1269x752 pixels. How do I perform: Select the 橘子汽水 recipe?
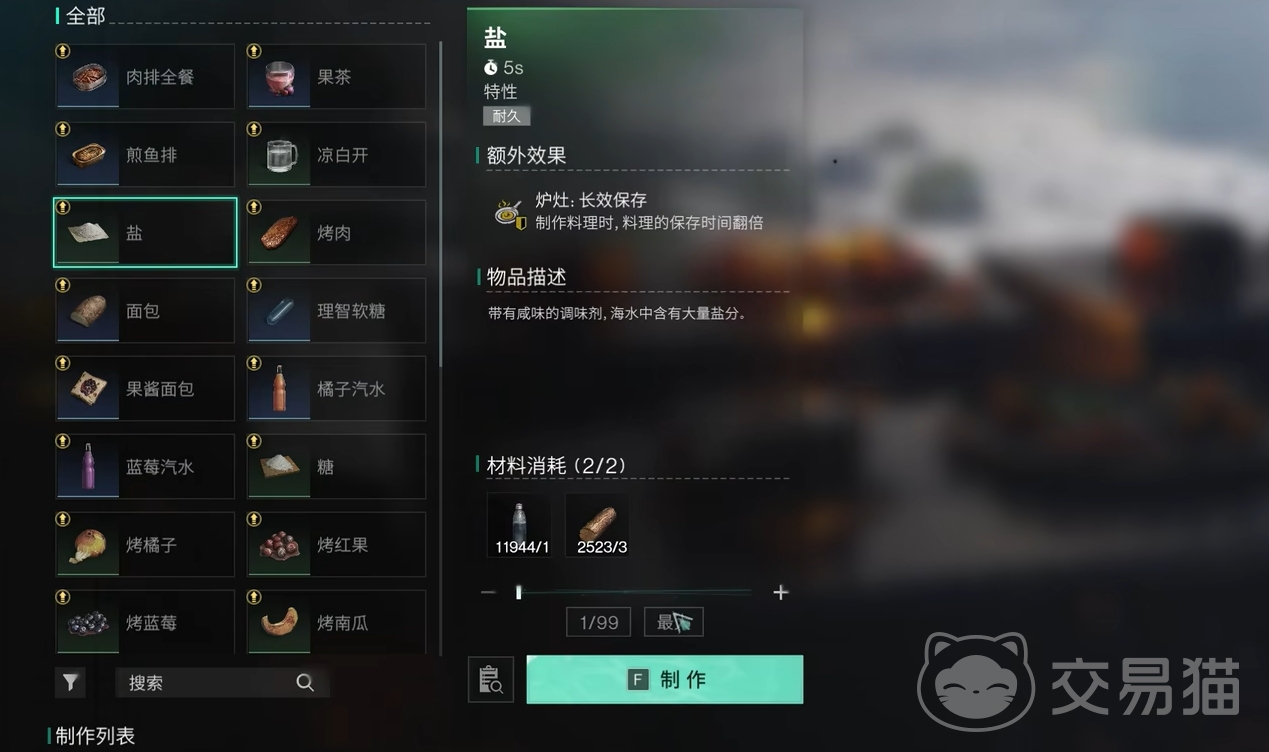tap(337, 388)
